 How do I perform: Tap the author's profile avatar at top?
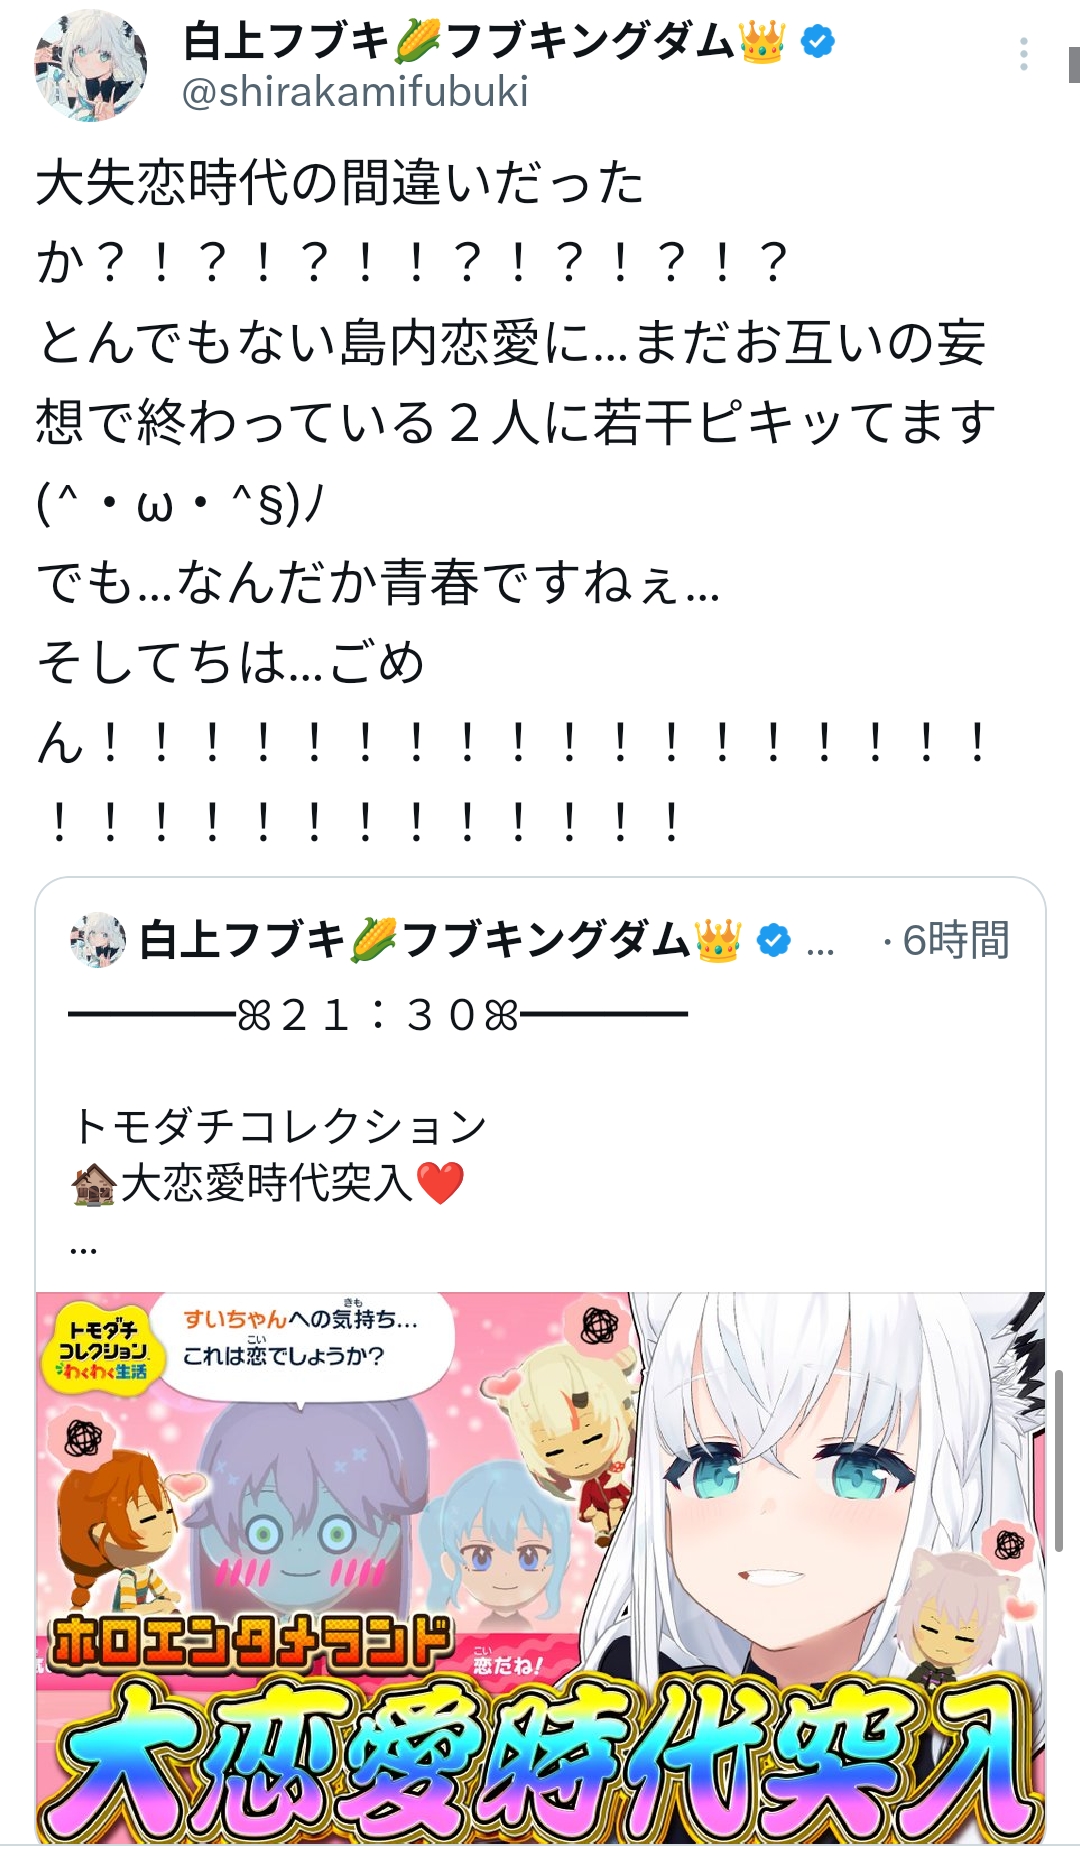coord(90,66)
